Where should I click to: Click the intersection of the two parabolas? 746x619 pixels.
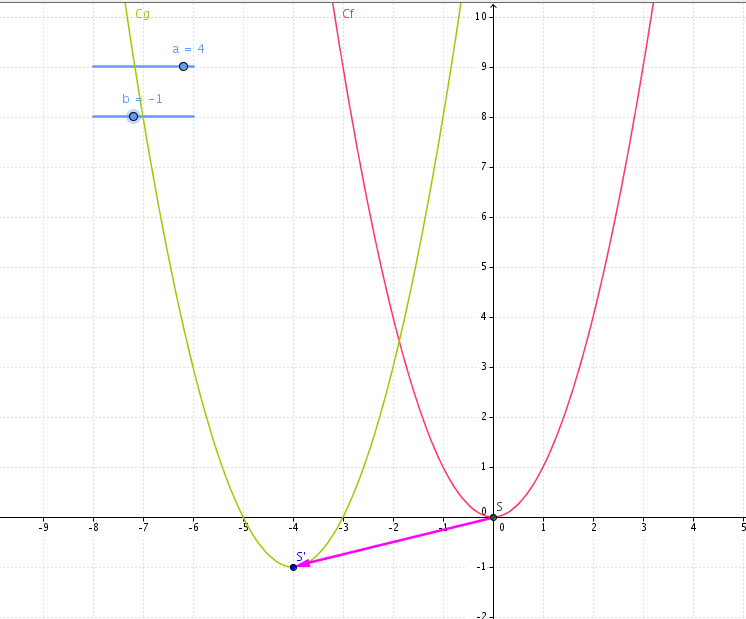click(x=399, y=342)
